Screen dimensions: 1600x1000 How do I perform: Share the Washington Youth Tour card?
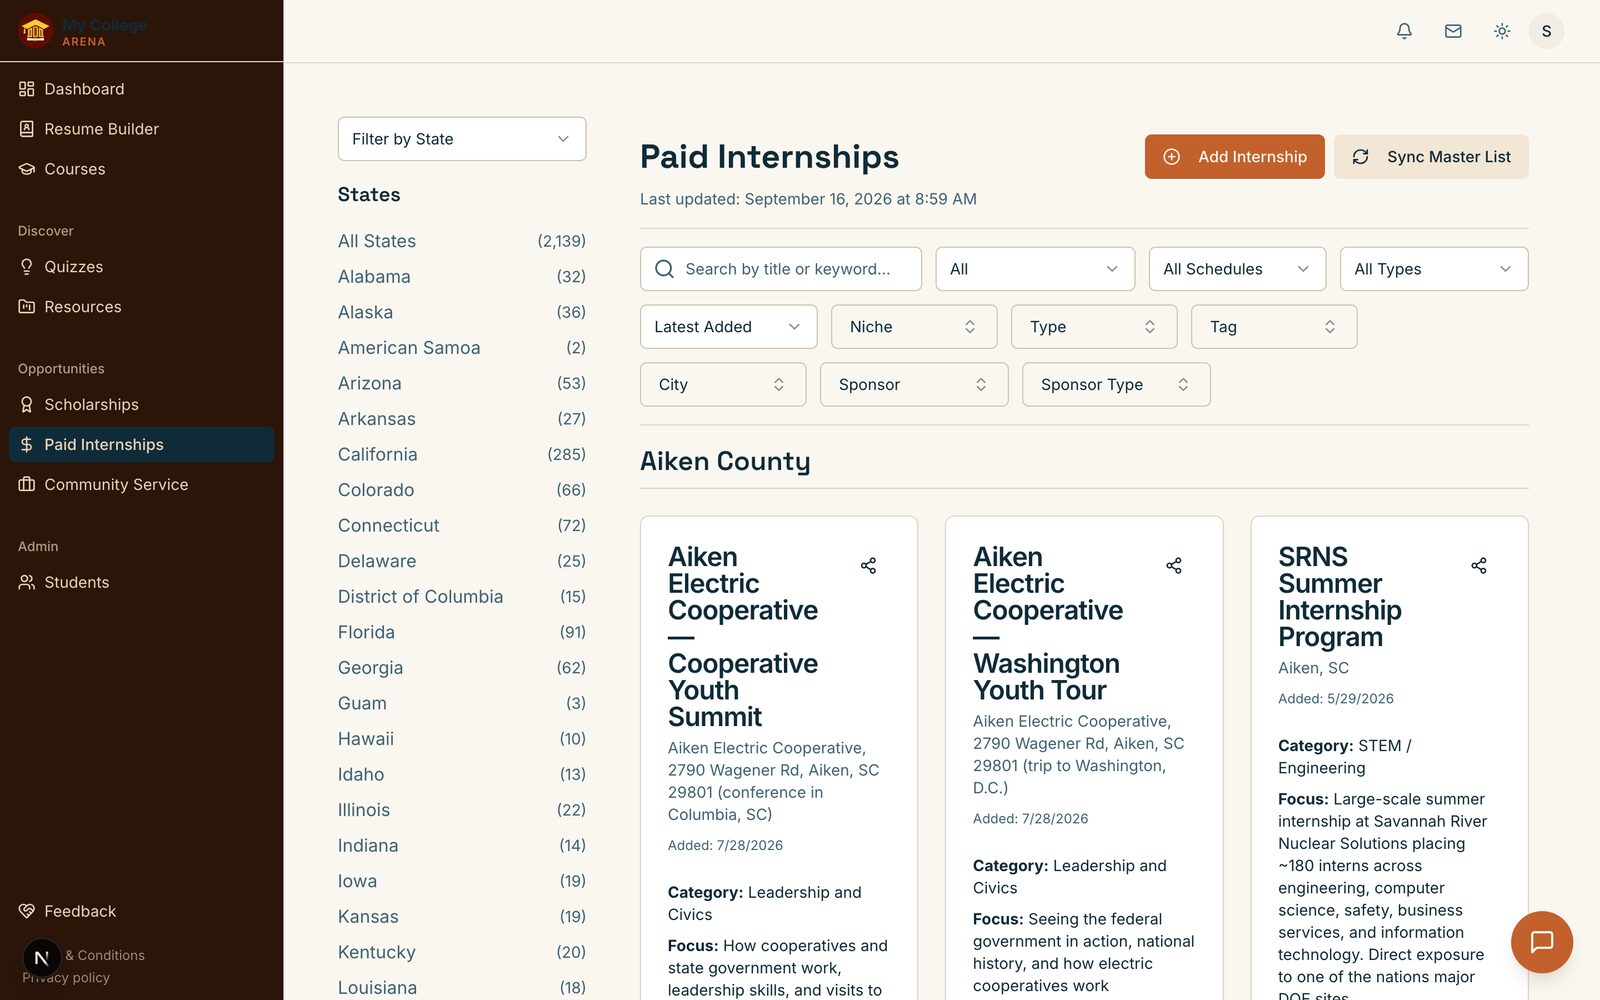1174,566
